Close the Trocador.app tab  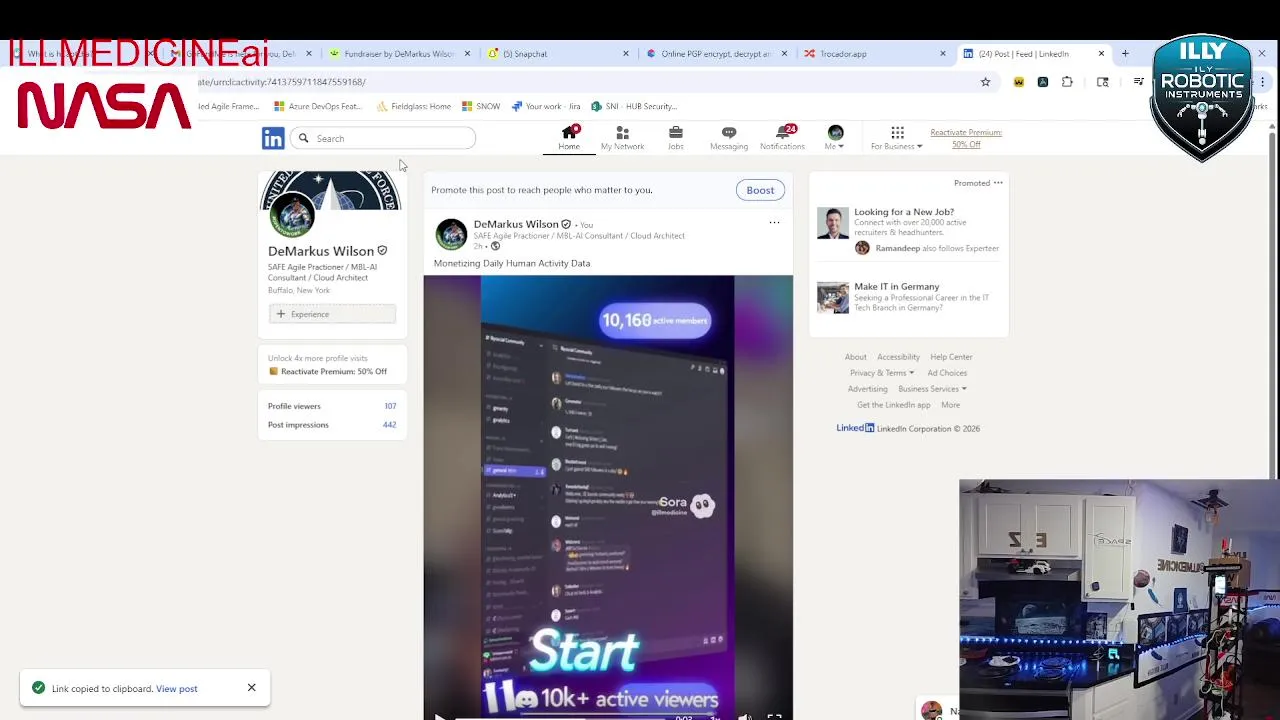pyautogui.click(x=942, y=54)
